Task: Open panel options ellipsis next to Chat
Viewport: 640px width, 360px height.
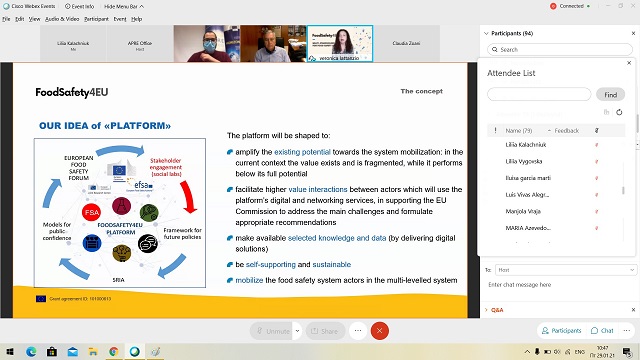Action: [x=627, y=331]
